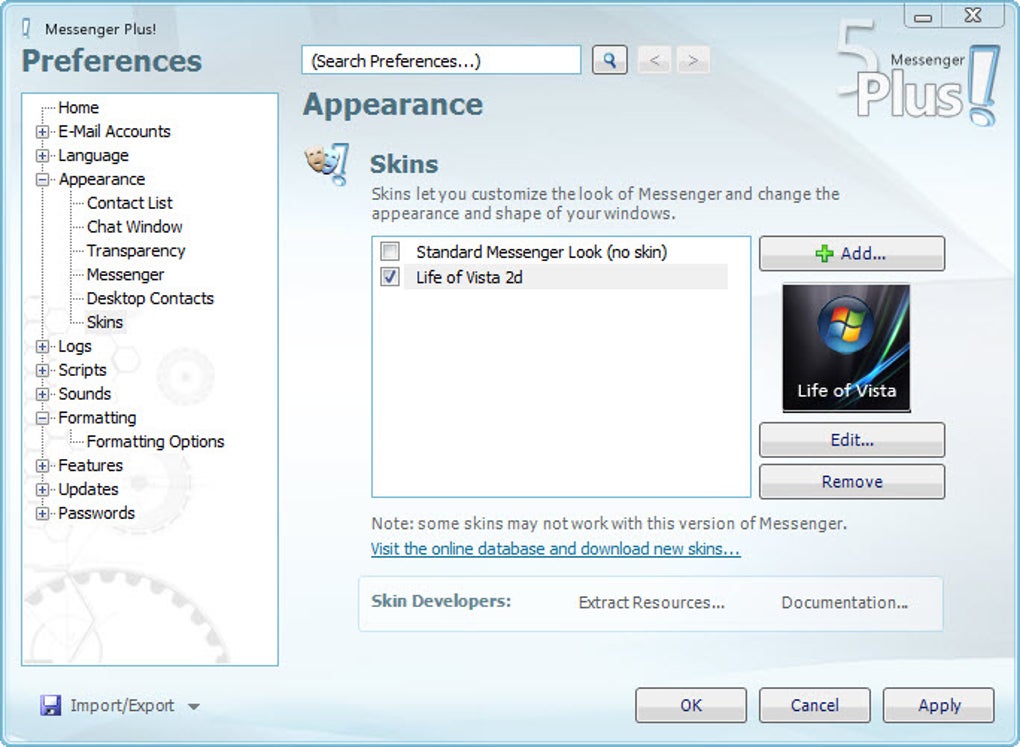Close the Preferences window
1020x747 pixels.
pos(973,15)
